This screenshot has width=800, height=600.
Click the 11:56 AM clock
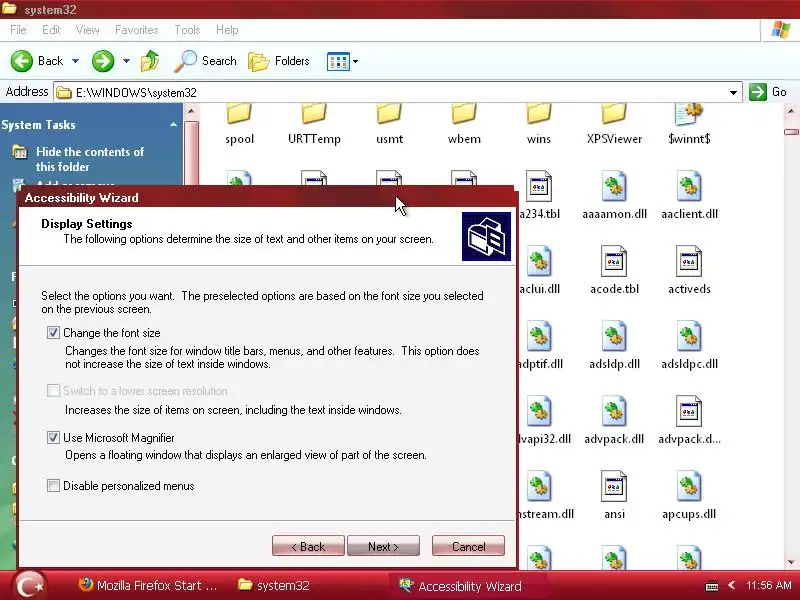pyautogui.click(x=768, y=585)
